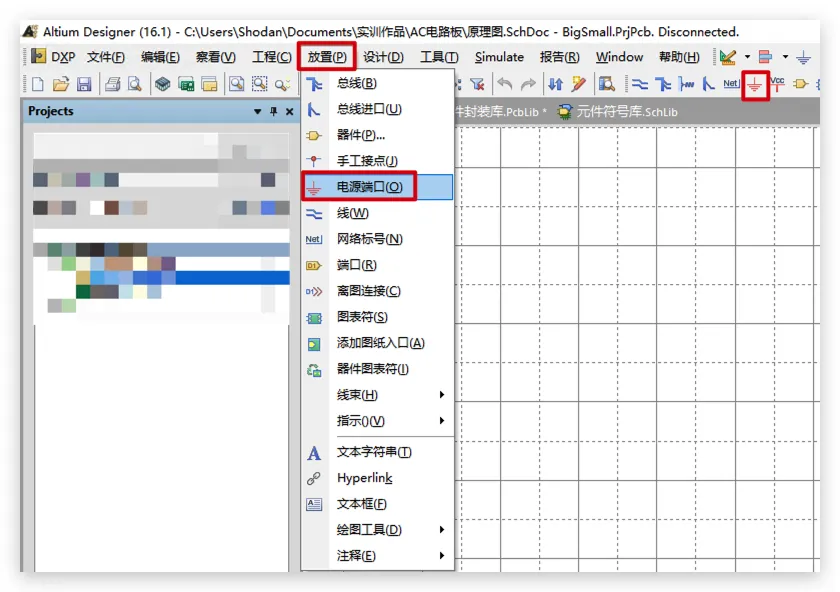Choose 手工接点(J) from the menu
Viewport: 840px width, 592px height.
(x=378, y=161)
